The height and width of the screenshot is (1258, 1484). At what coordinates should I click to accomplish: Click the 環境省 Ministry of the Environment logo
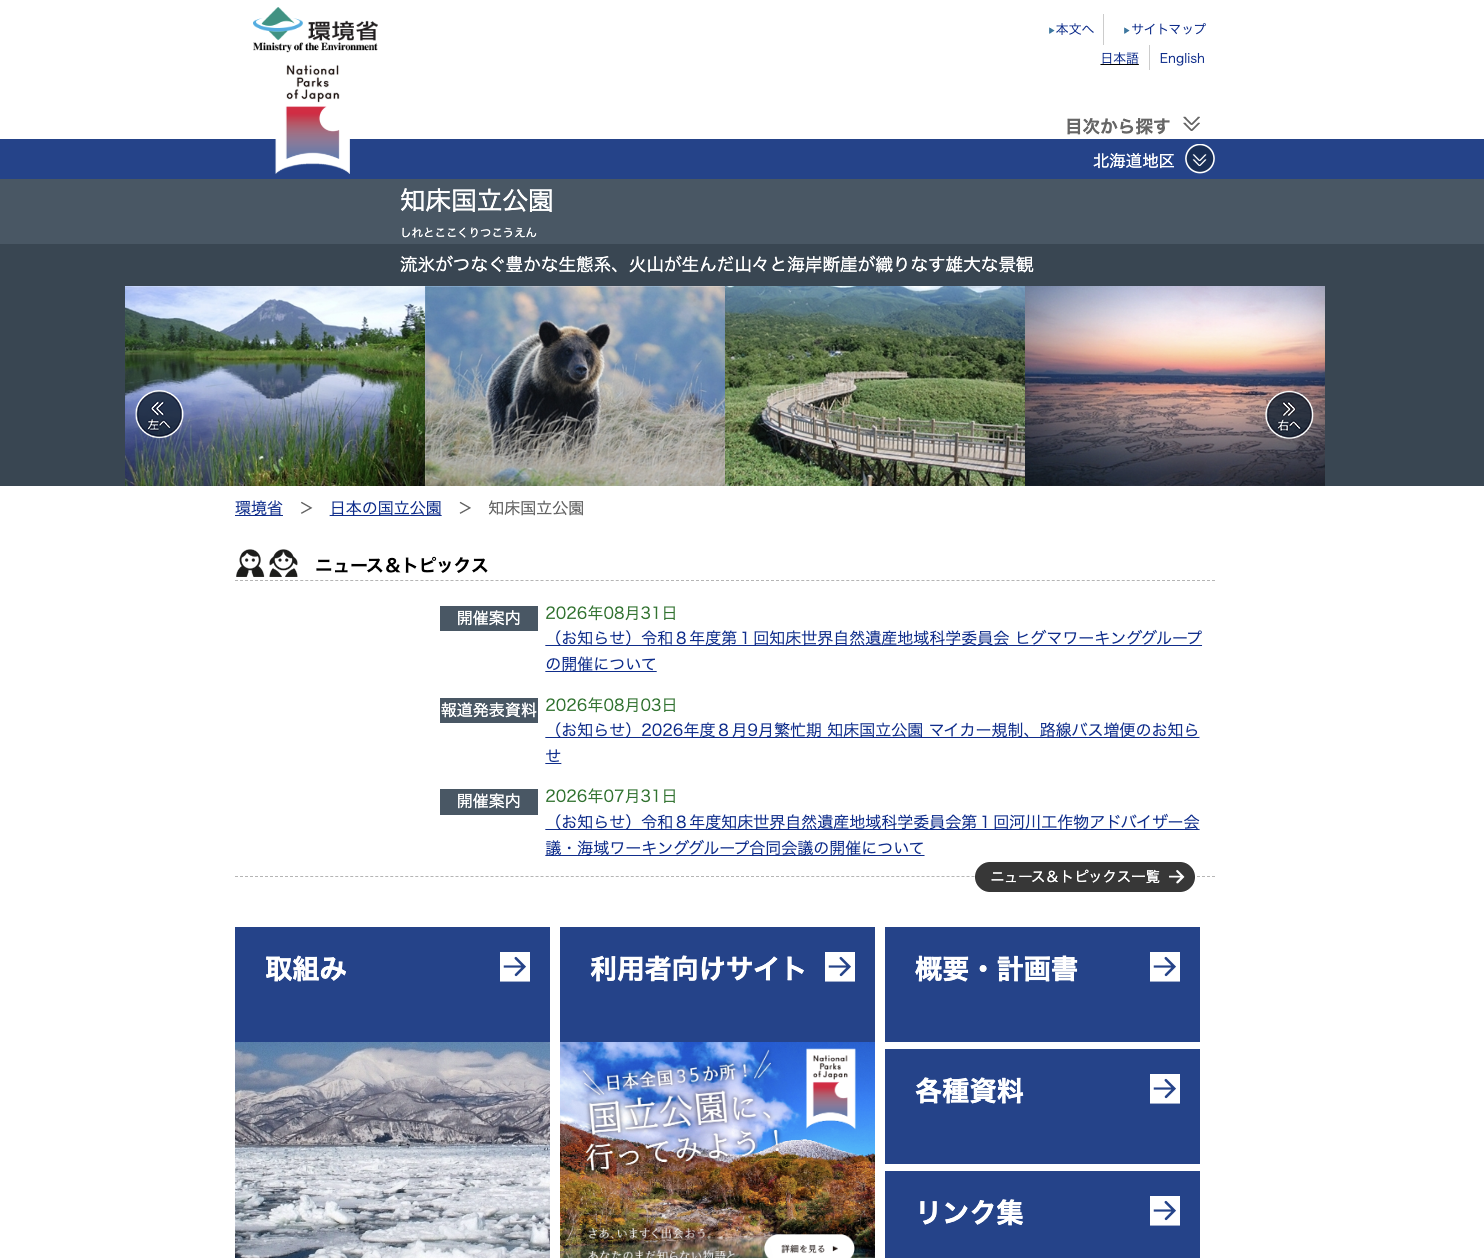point(315,30)
